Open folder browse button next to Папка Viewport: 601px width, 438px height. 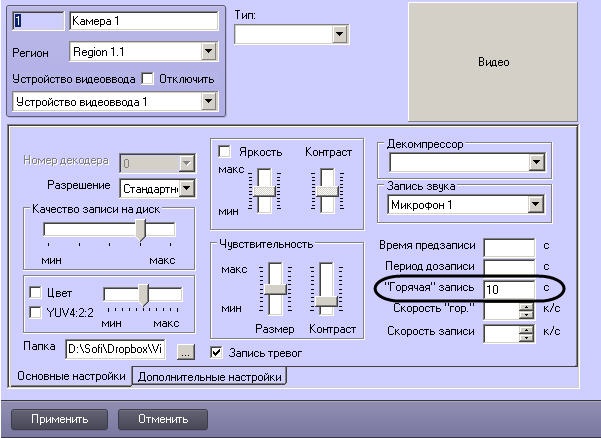click(186, 352)
